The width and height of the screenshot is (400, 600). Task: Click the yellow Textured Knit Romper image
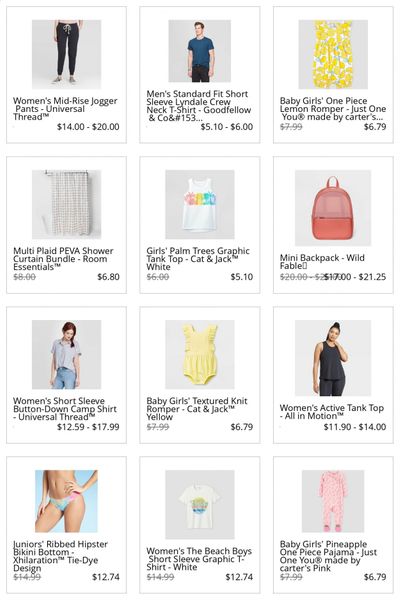pos(199,354)
